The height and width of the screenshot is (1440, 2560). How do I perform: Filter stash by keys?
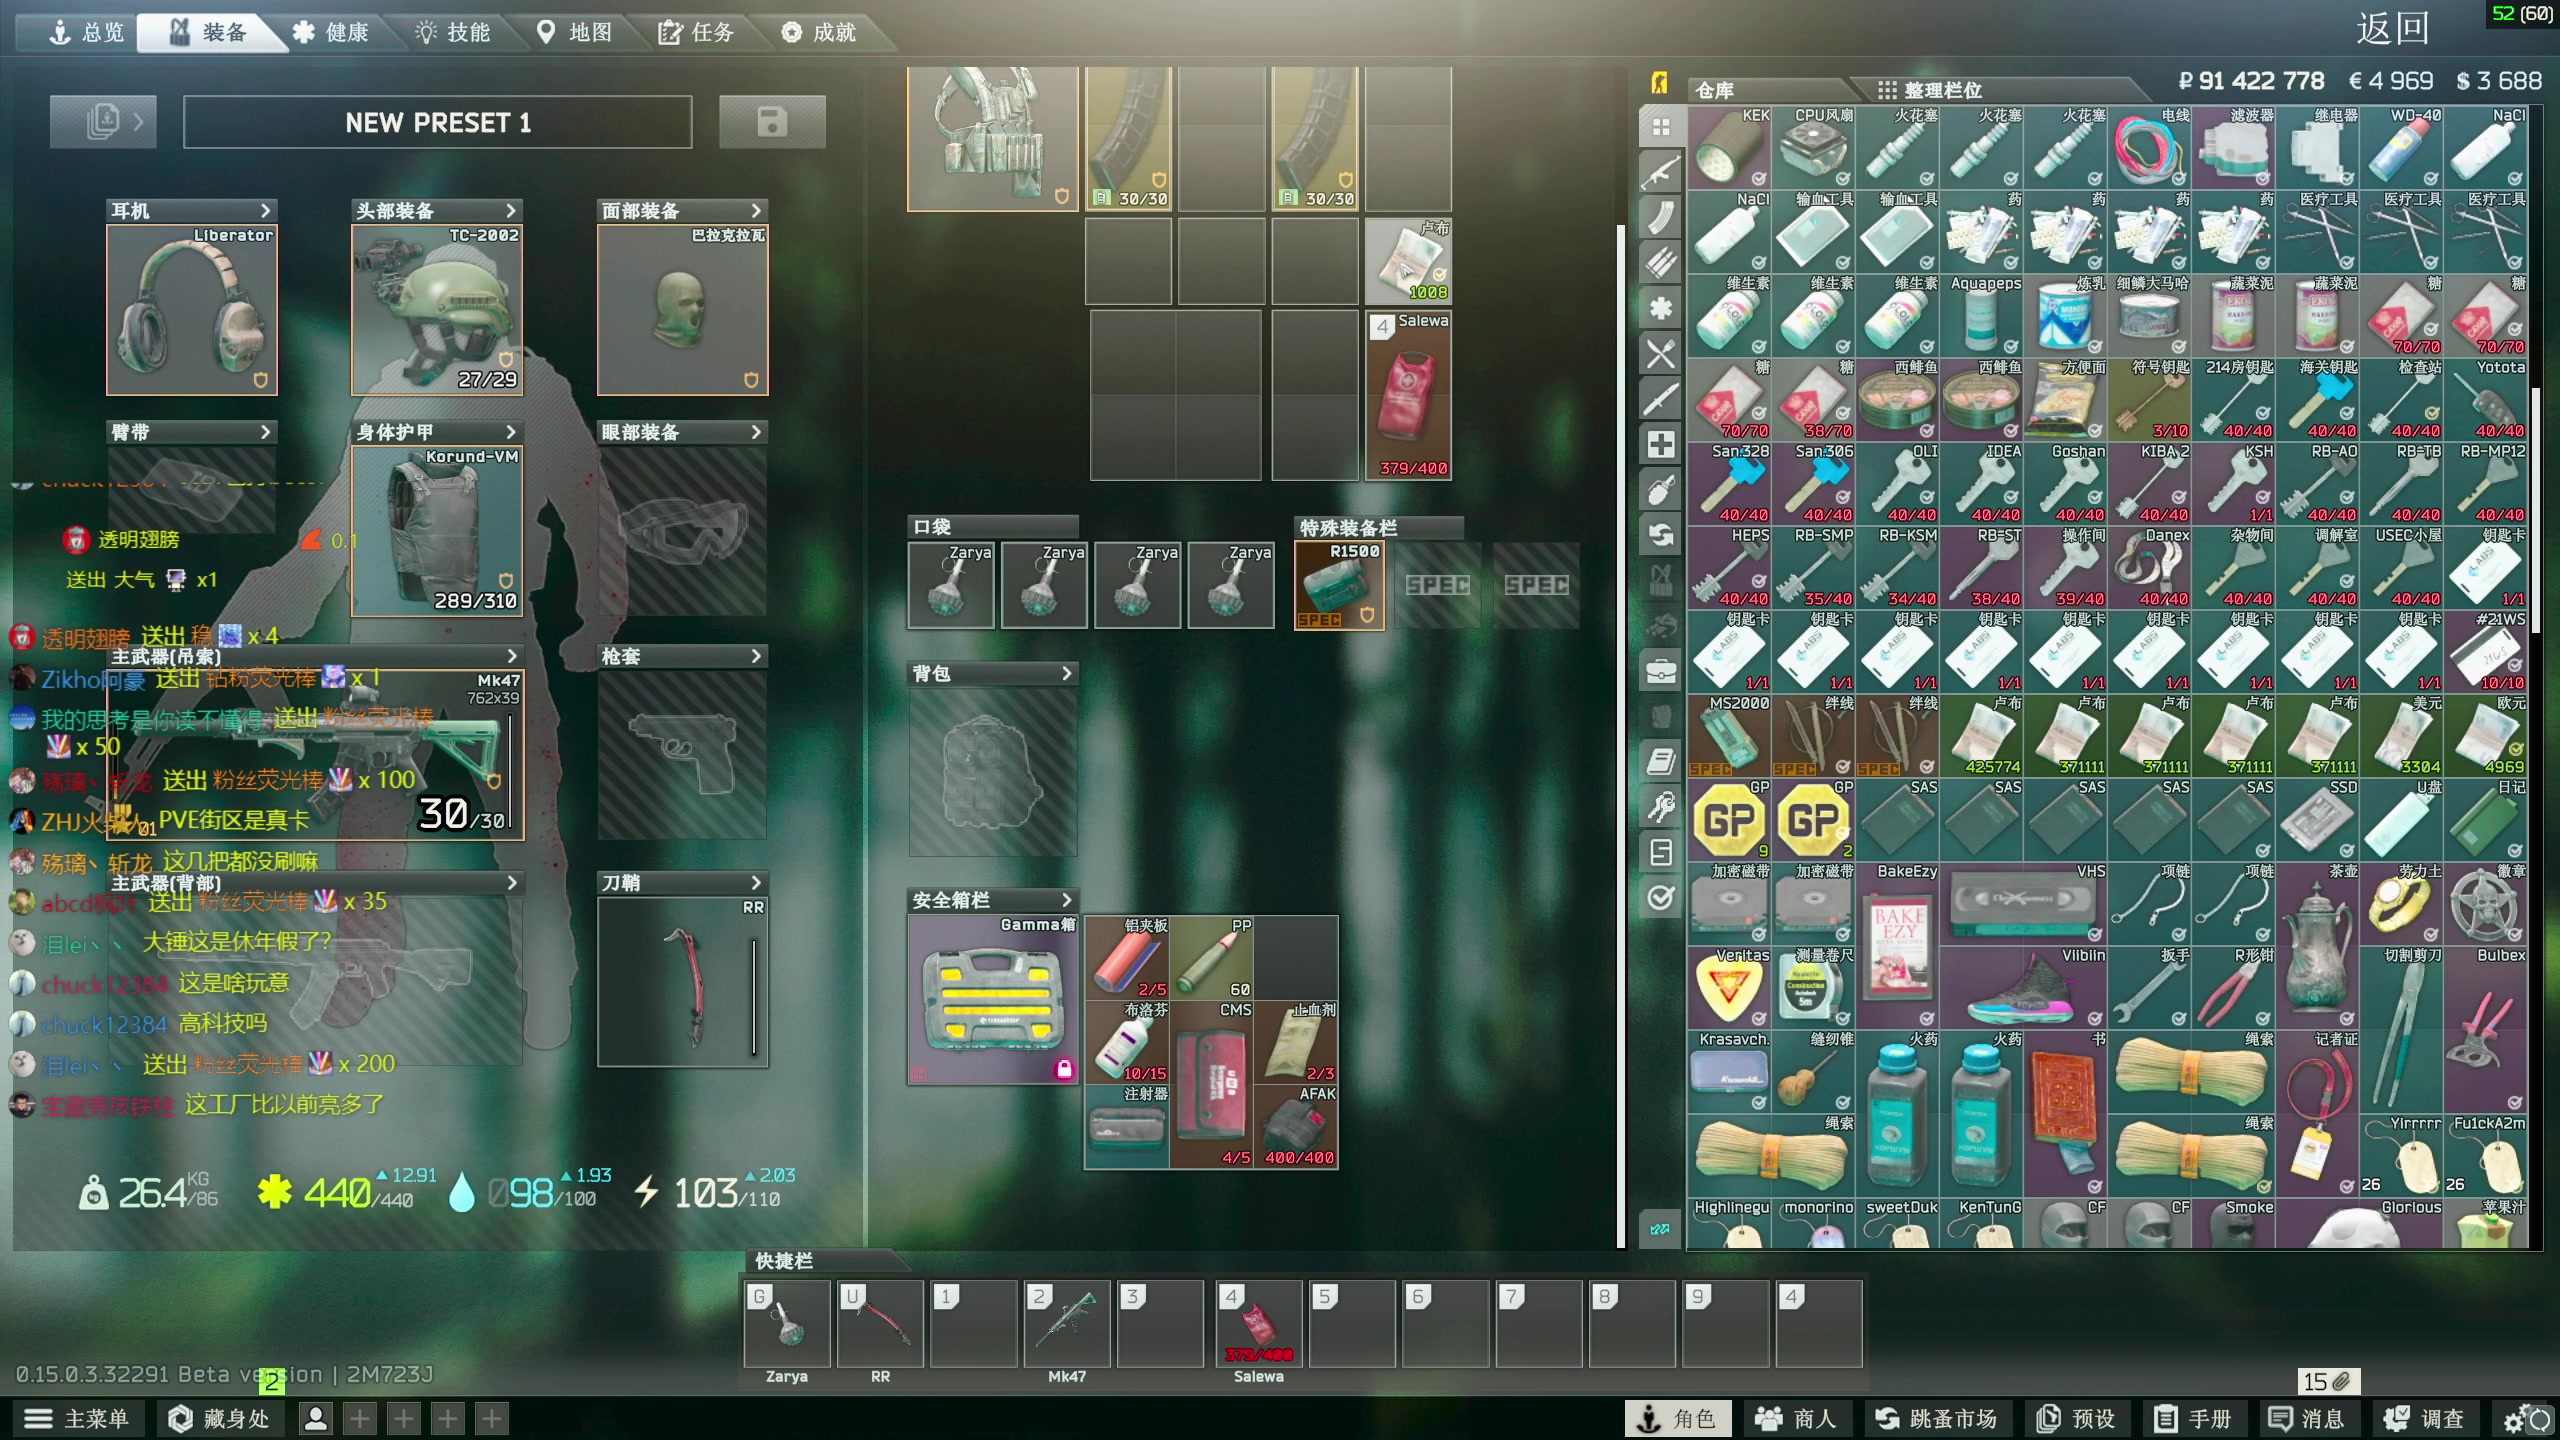pos(1661,807)
